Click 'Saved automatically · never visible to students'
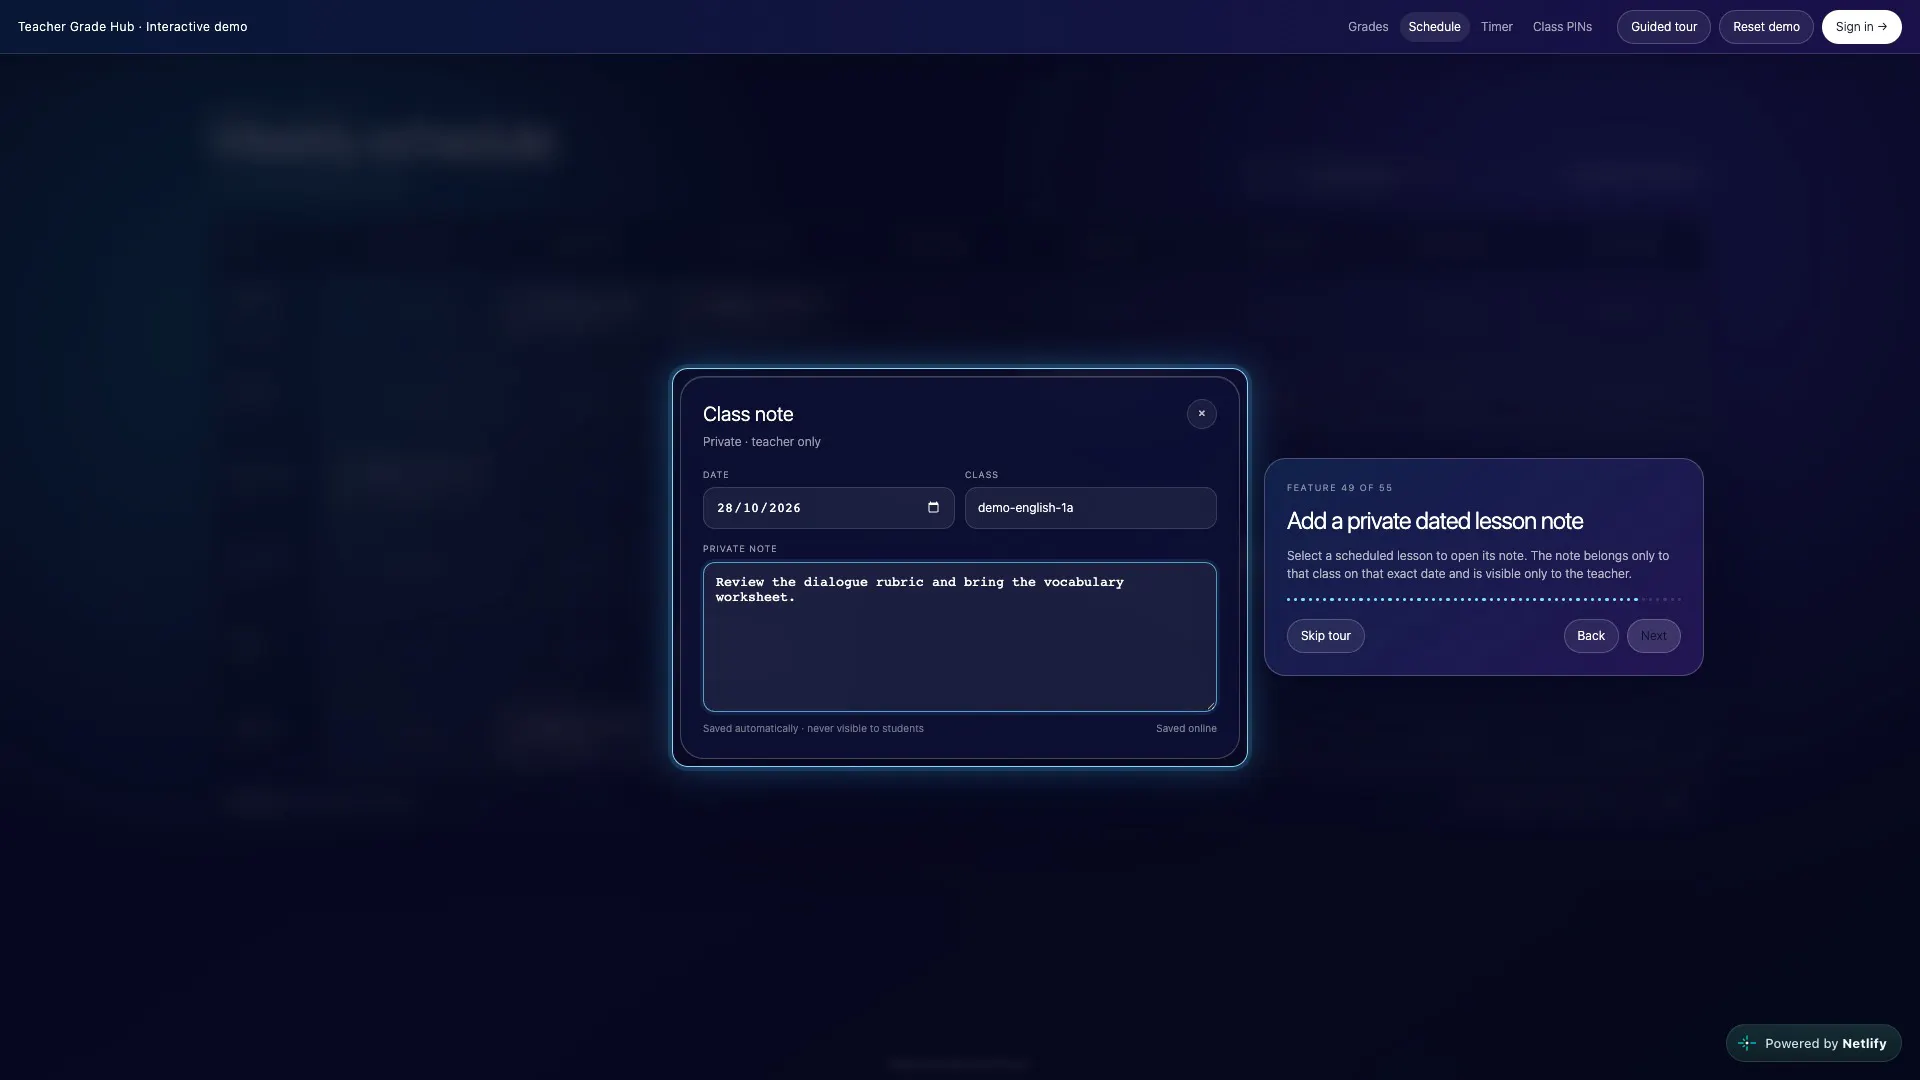The width and height of the screenshot is (1920, 1080). tap(813, 729)
